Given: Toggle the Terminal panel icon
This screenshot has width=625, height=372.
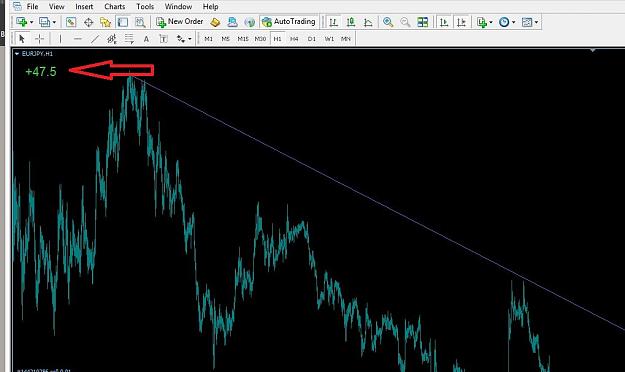Looking at the screenshot, I should click(x=123, y=22).
